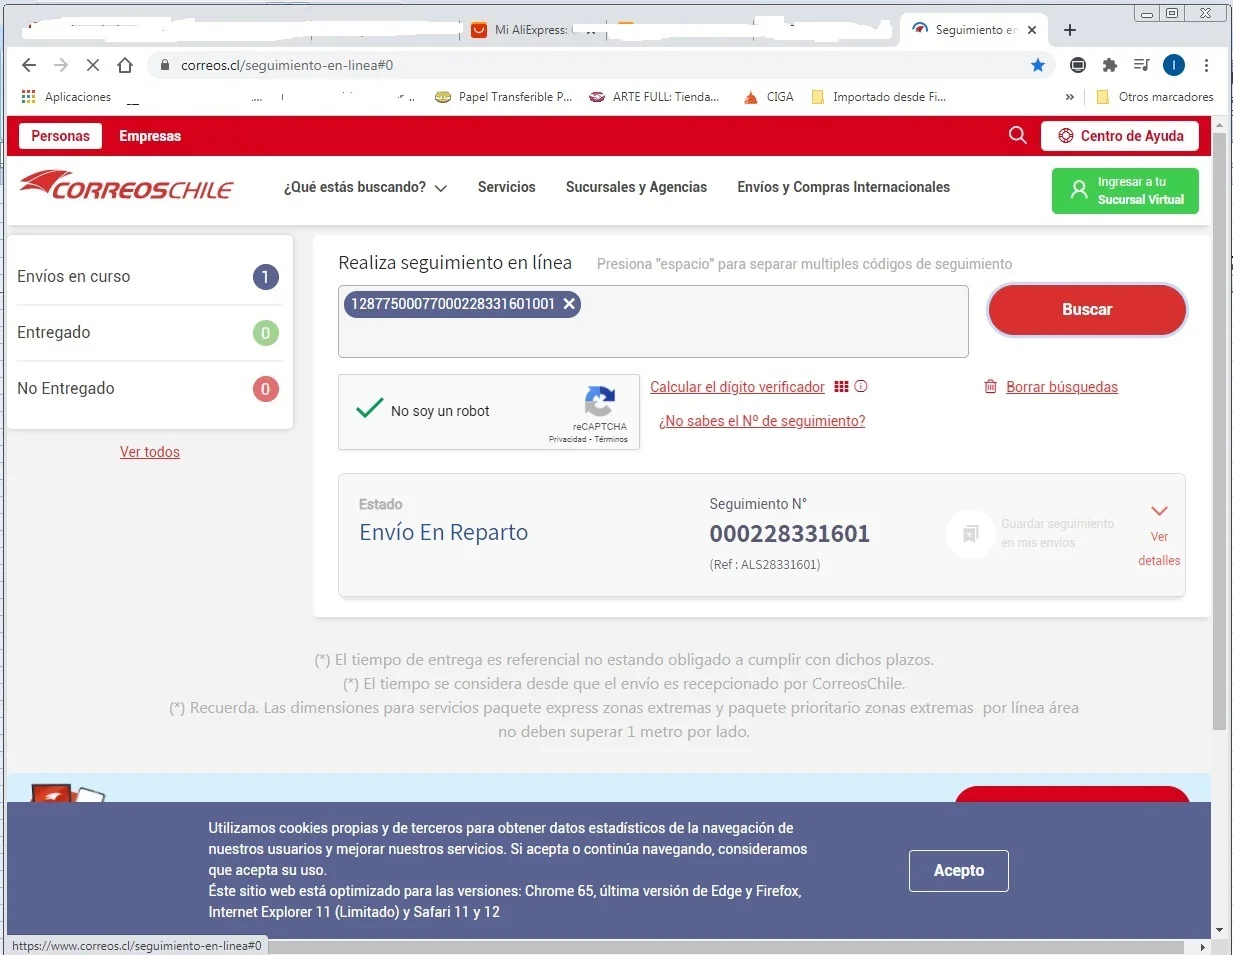Open Chrome three-dot menu
This screenshot has width=1233, height=955.
[1207, 65]
